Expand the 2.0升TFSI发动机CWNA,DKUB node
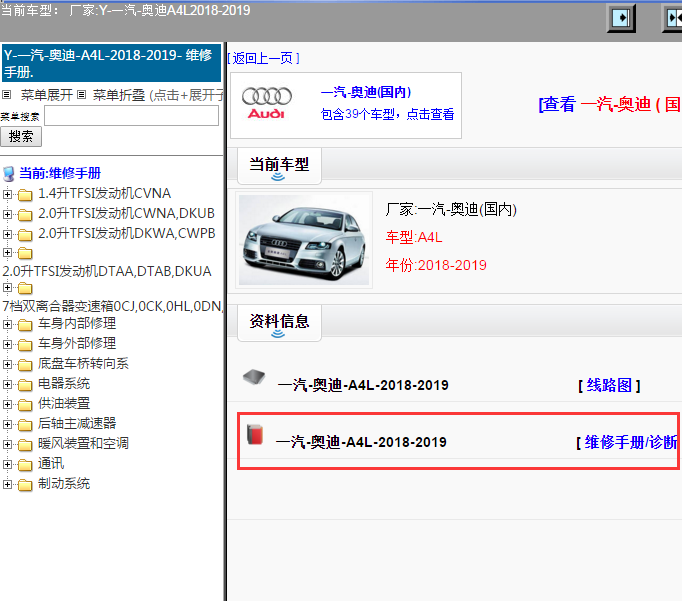The height and width of the screenshot is (601, 682). point(7,214)
